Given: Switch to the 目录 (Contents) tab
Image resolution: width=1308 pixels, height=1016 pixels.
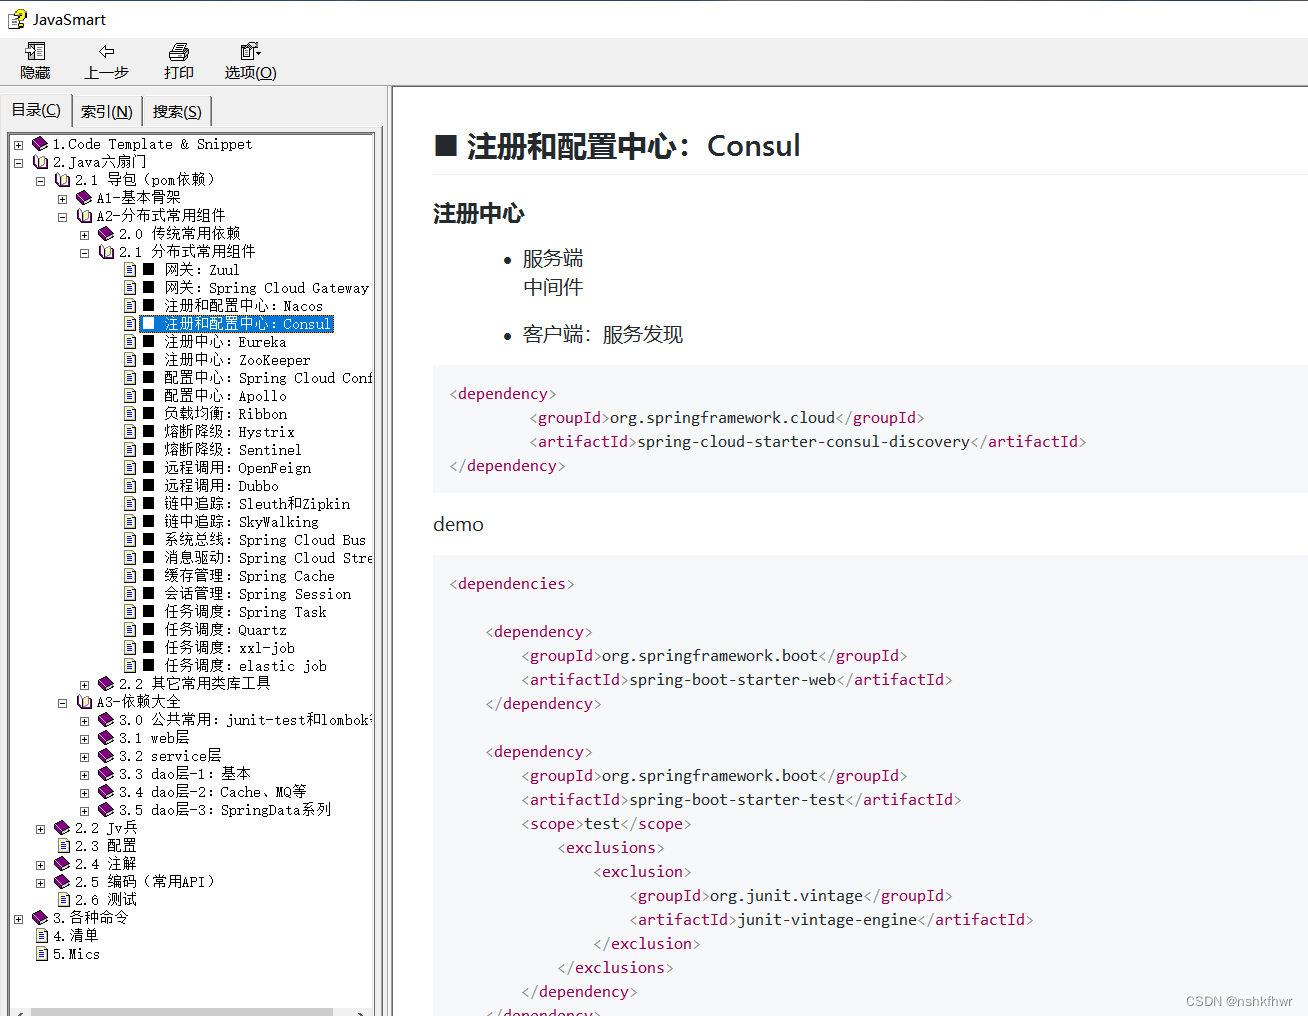Looking at the screenshot, I should 36,110.
